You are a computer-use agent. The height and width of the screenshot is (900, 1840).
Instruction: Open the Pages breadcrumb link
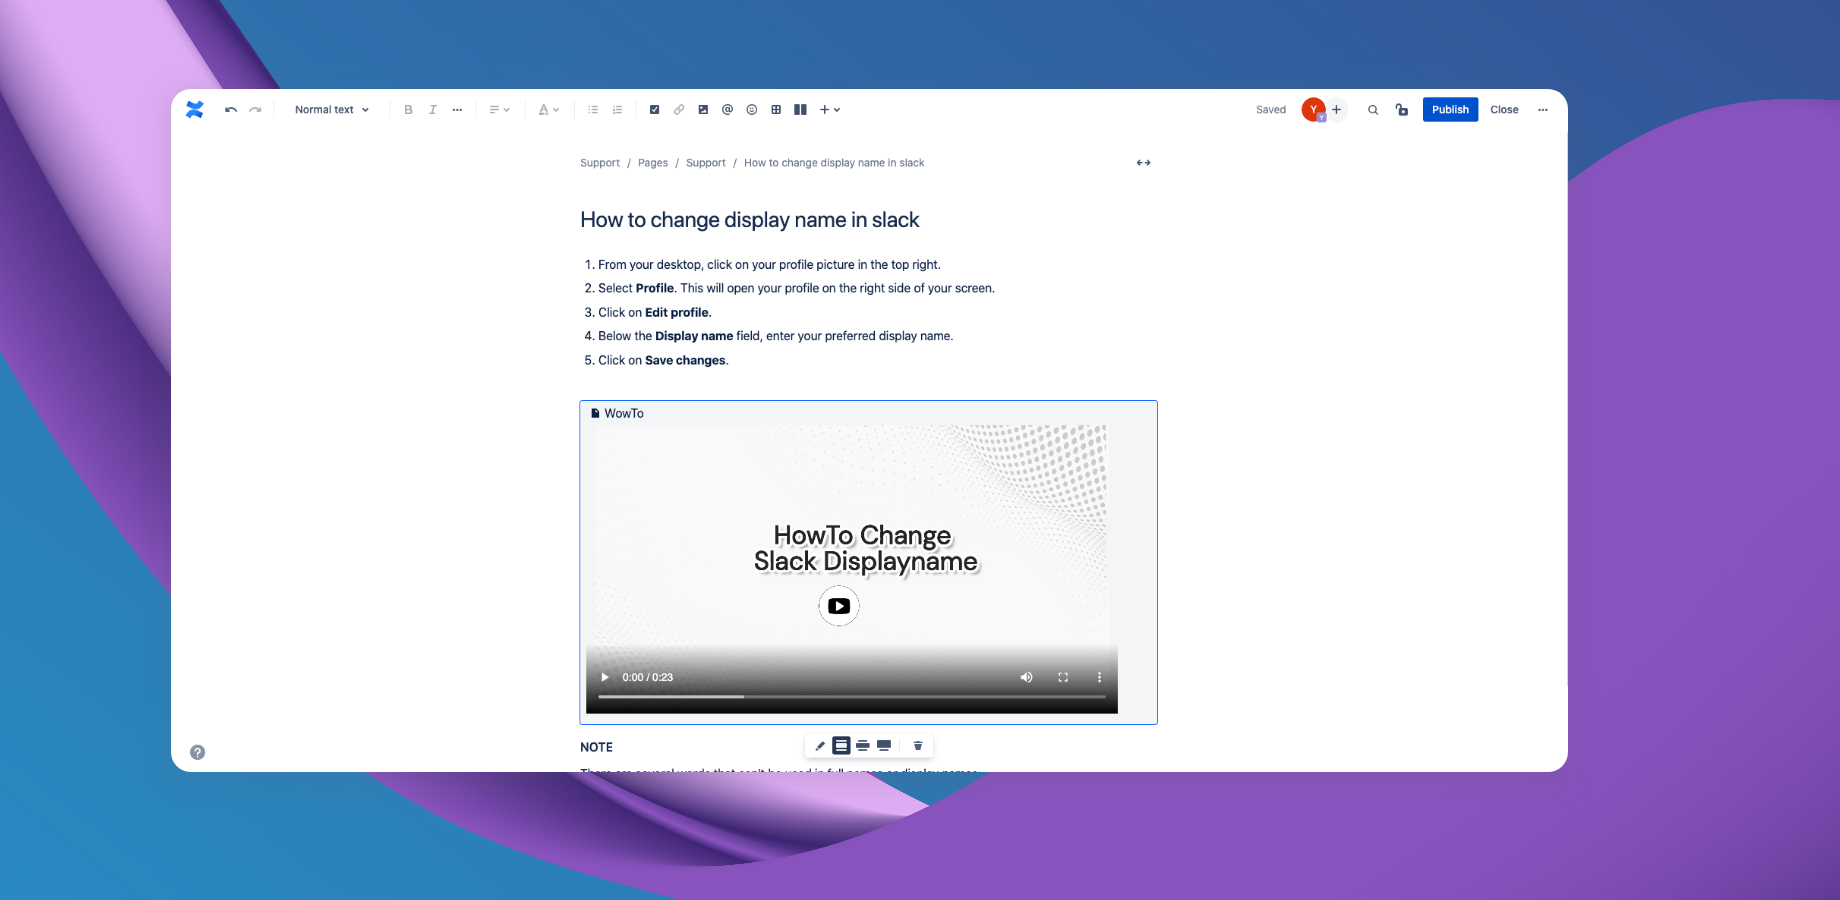point(653,163)
